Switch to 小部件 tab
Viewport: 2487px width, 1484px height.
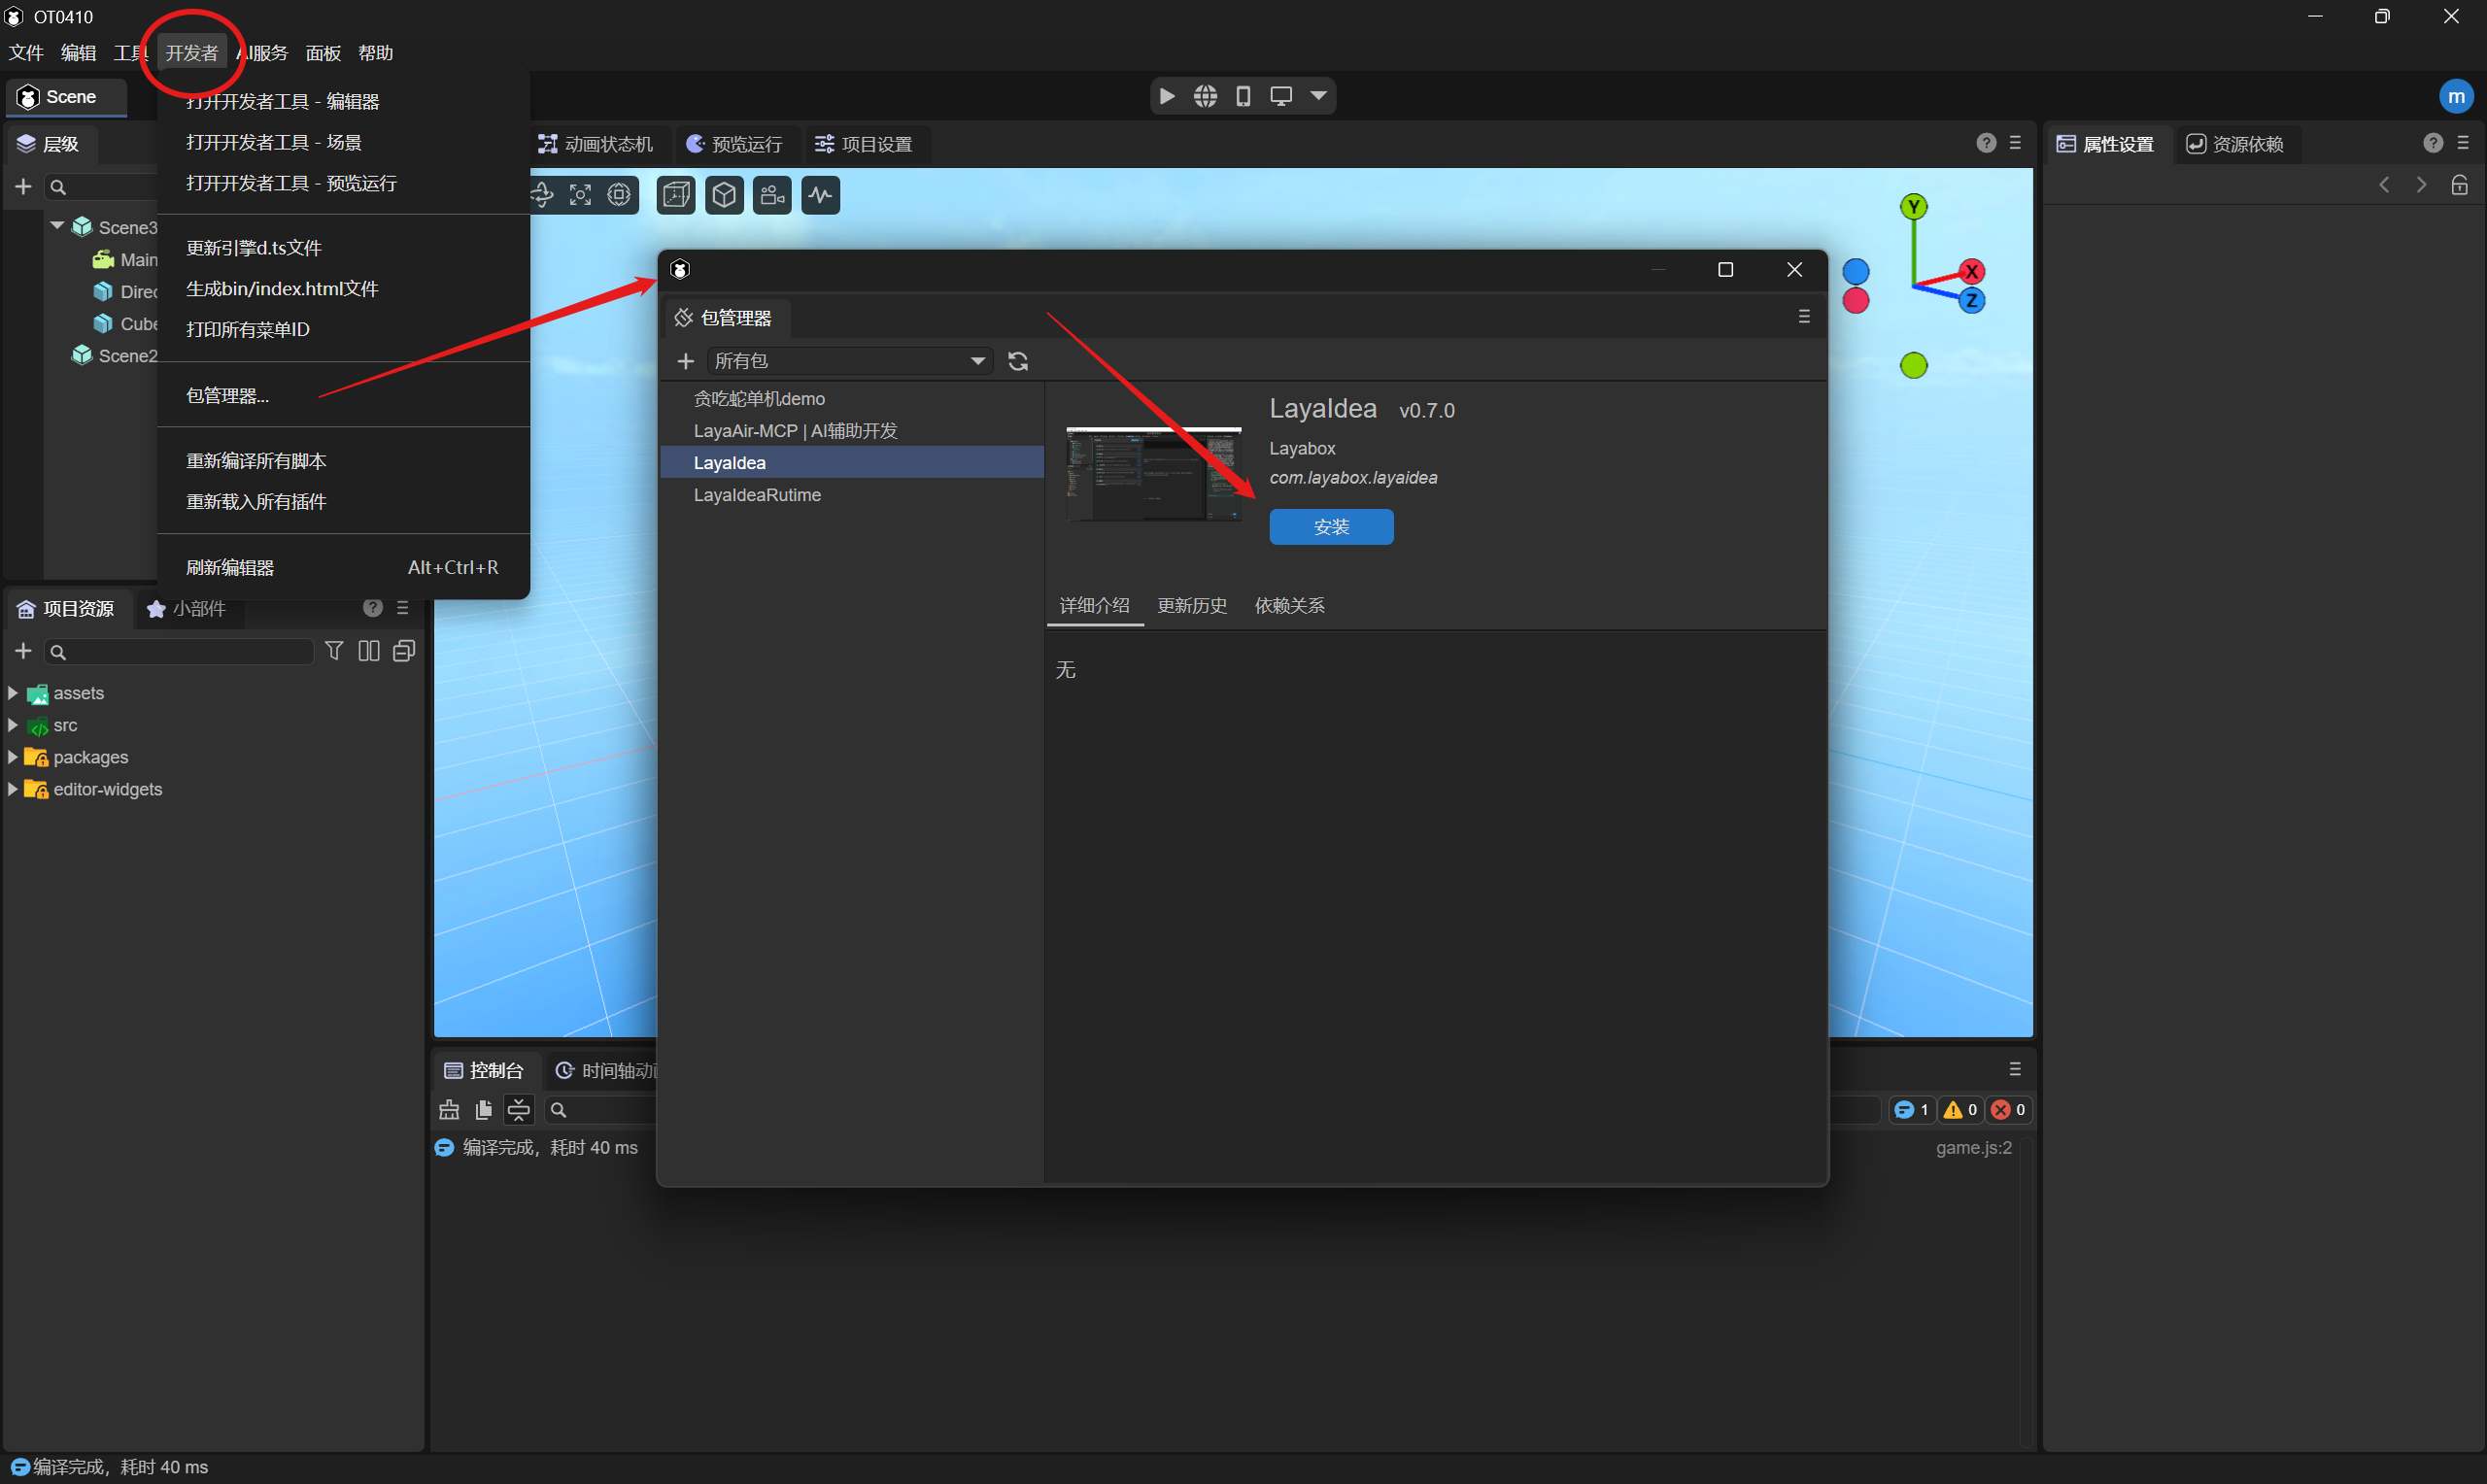point(187,609)
